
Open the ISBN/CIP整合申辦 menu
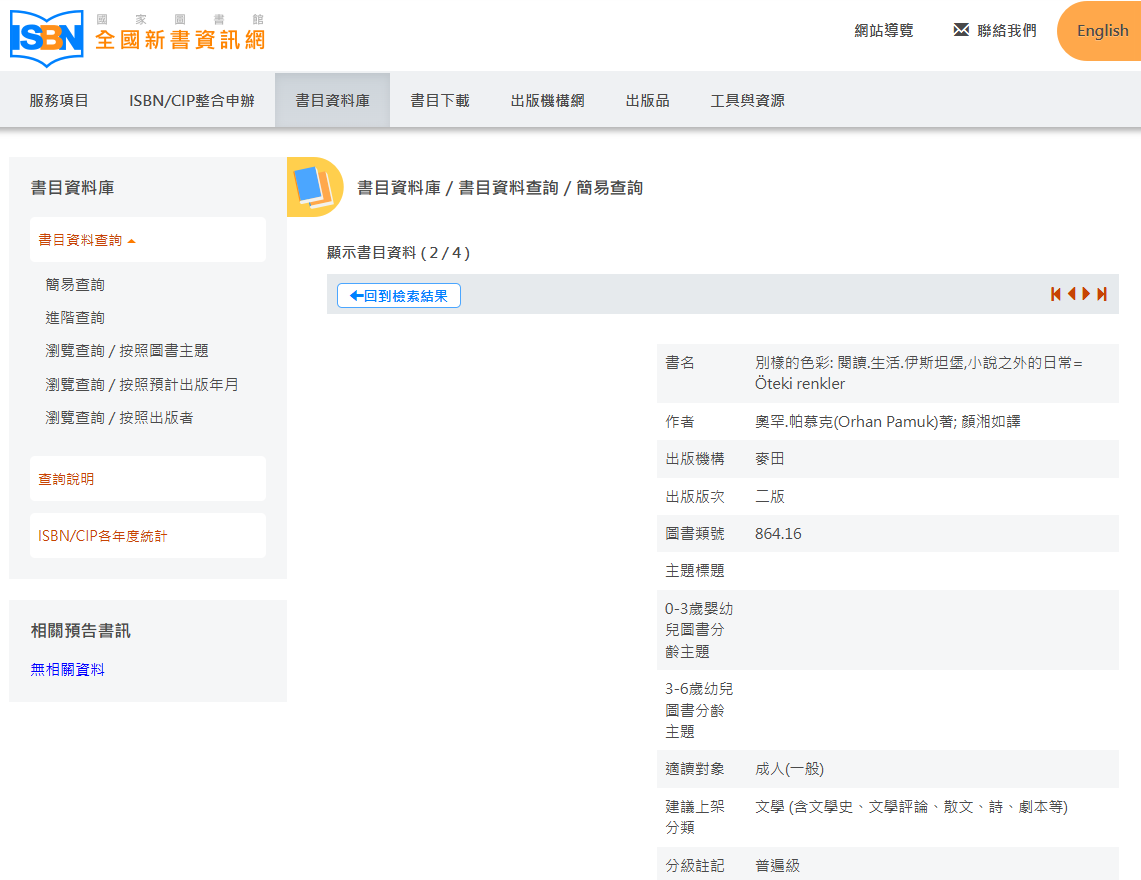pos(192,100)
